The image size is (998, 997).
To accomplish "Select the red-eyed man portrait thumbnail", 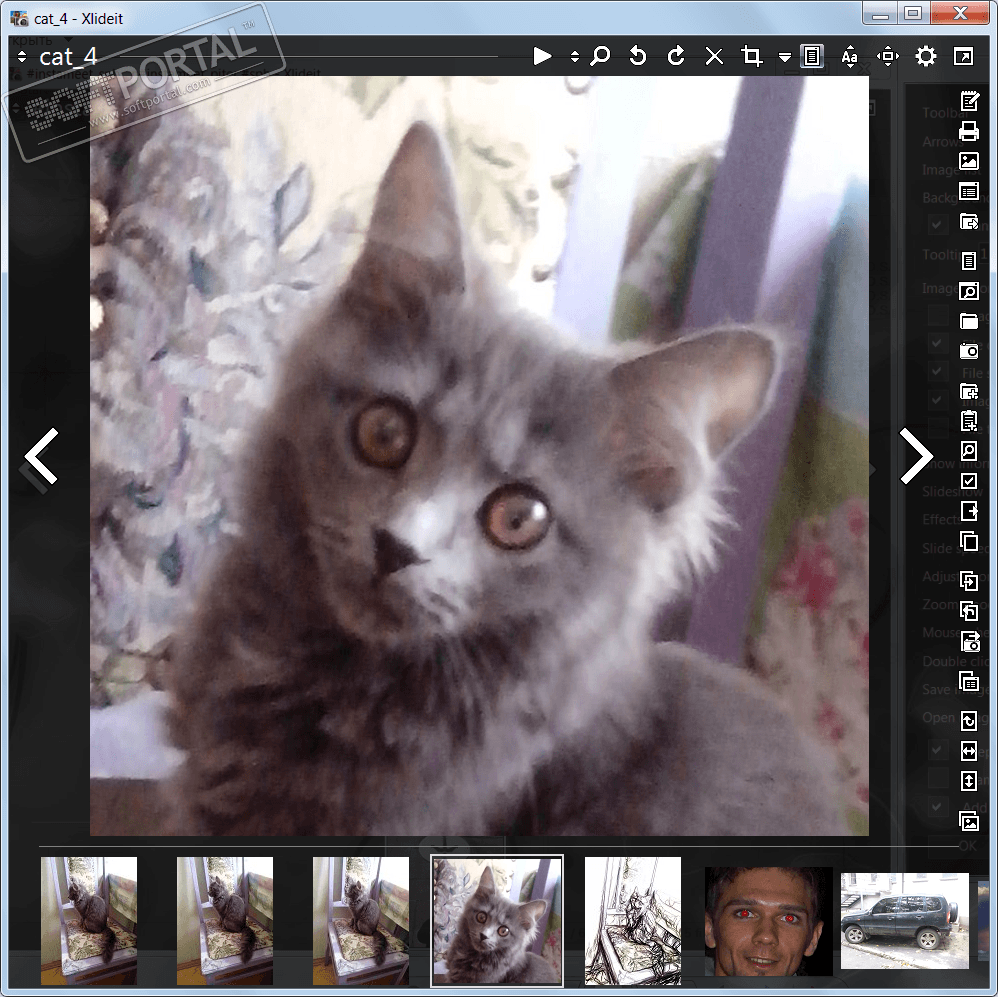I will click(768, 921).
